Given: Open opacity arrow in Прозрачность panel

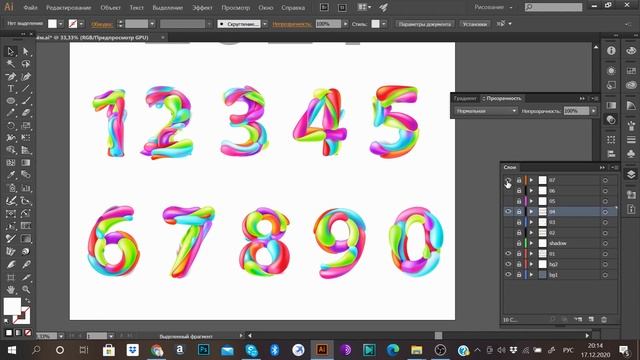Looking at the screenshot, I should (593, 111).
